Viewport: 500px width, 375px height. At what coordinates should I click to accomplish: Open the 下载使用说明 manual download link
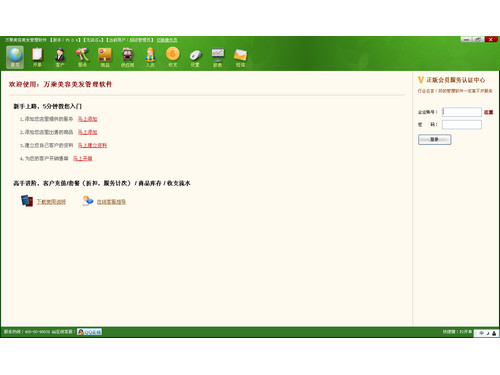[x=51, y=202]
